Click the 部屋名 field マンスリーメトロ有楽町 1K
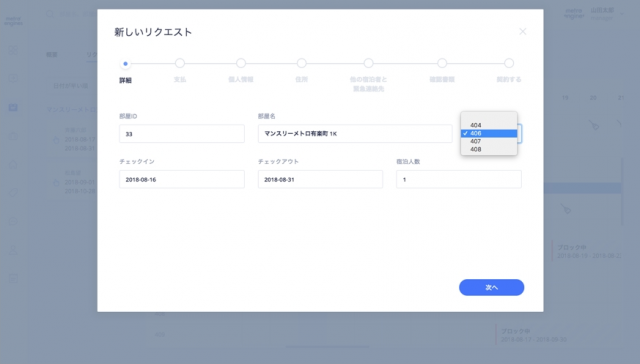This screenshot has height=364, width=640. coord(355,134)
